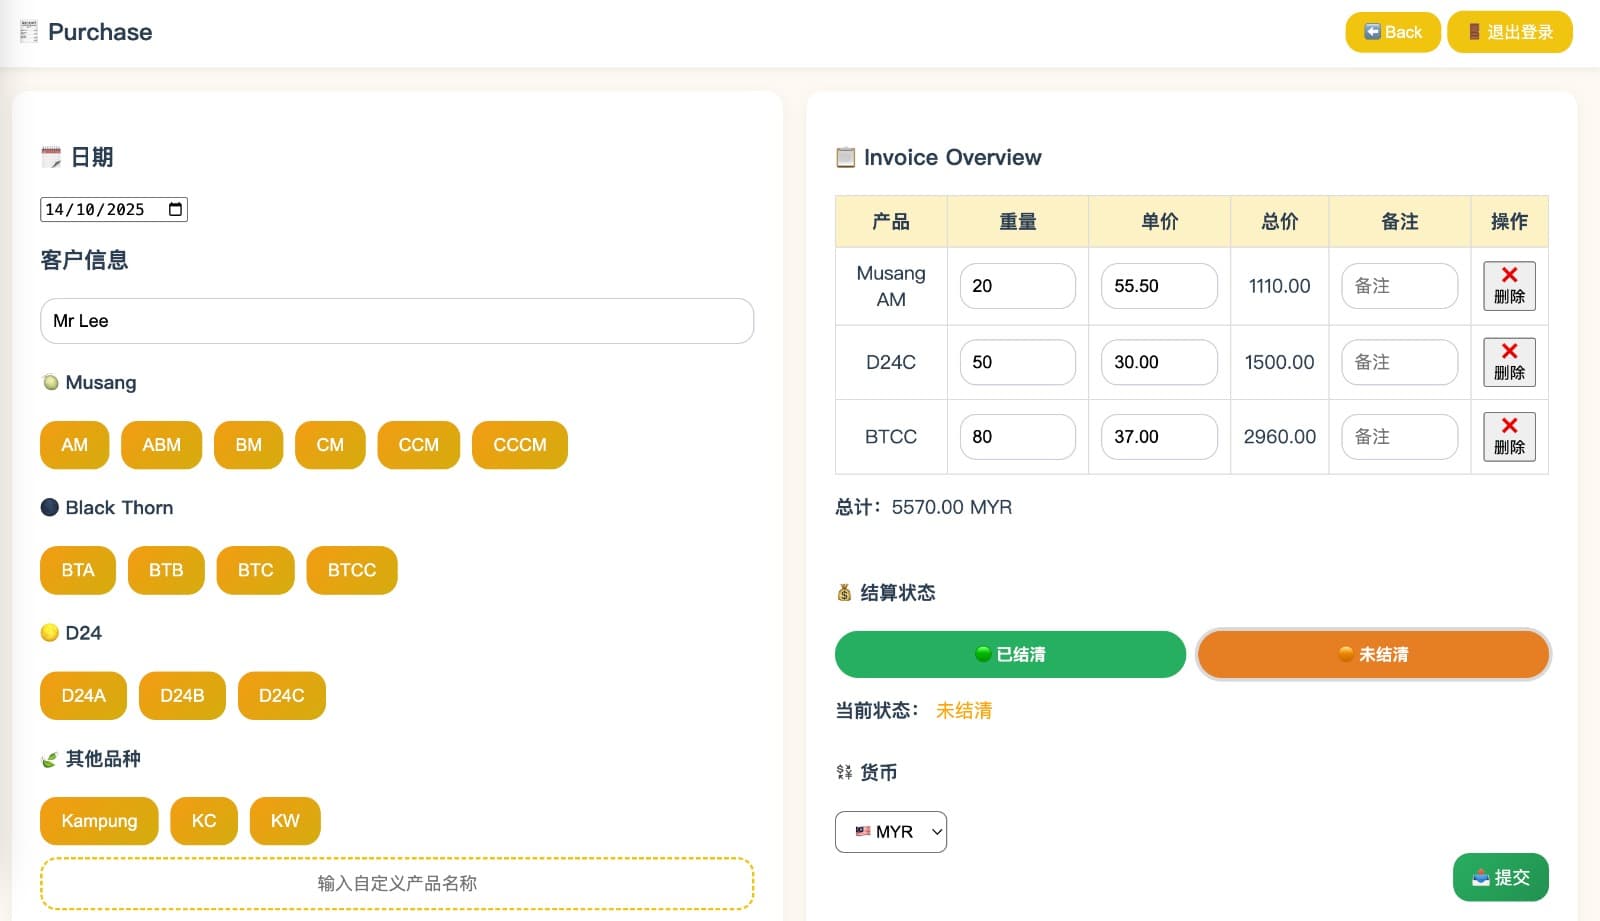Click the Back arrow icon button

(1372, 31)
